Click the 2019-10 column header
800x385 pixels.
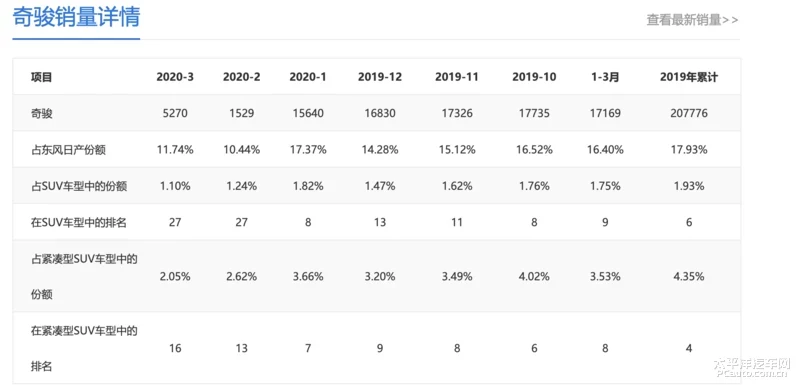click(x=534, y=77)
